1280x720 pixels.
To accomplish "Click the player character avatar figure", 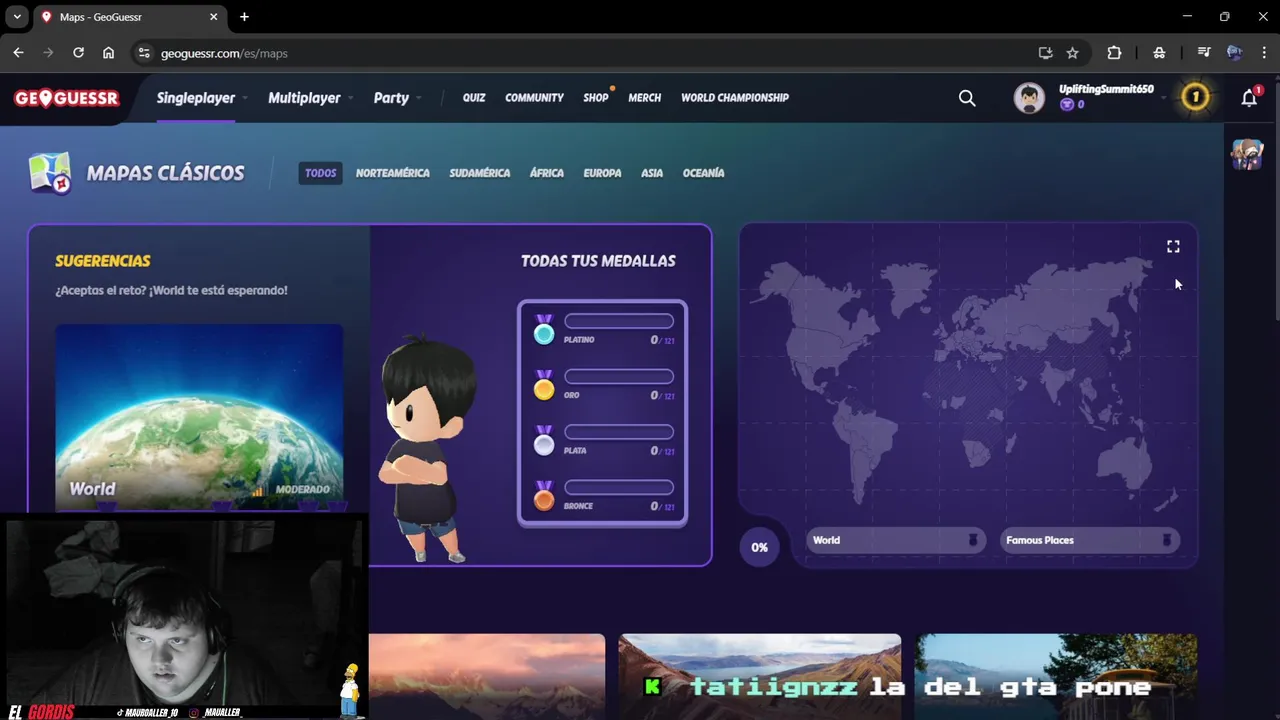I will 428,450.
